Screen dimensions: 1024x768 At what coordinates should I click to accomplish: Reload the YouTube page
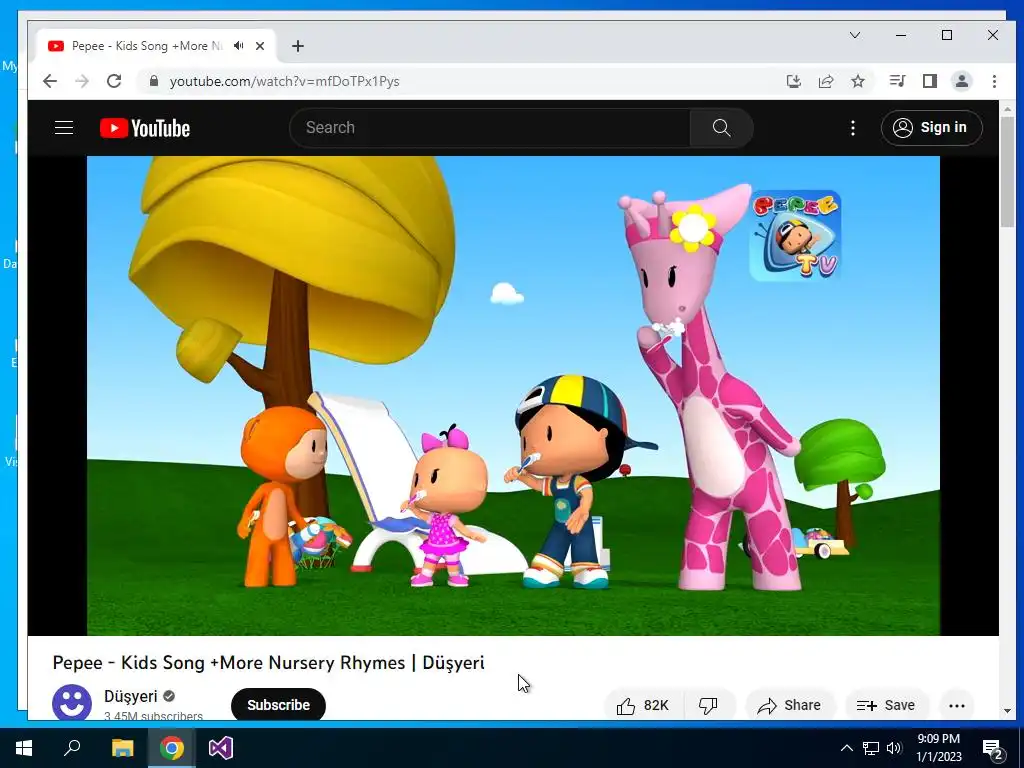[114, 81]
